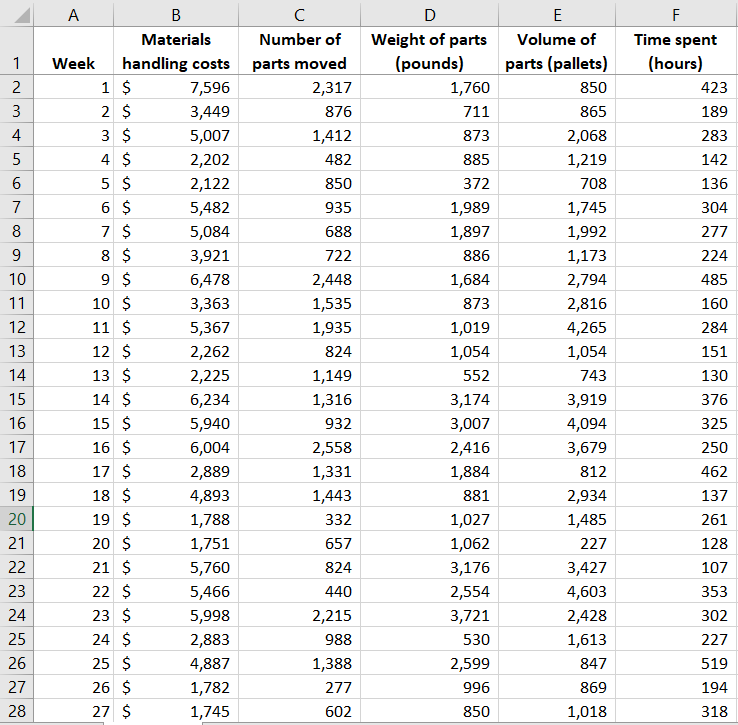Click the parts moved cell 2,558
The height and width of the screenshot is (725, 738).
299,447
